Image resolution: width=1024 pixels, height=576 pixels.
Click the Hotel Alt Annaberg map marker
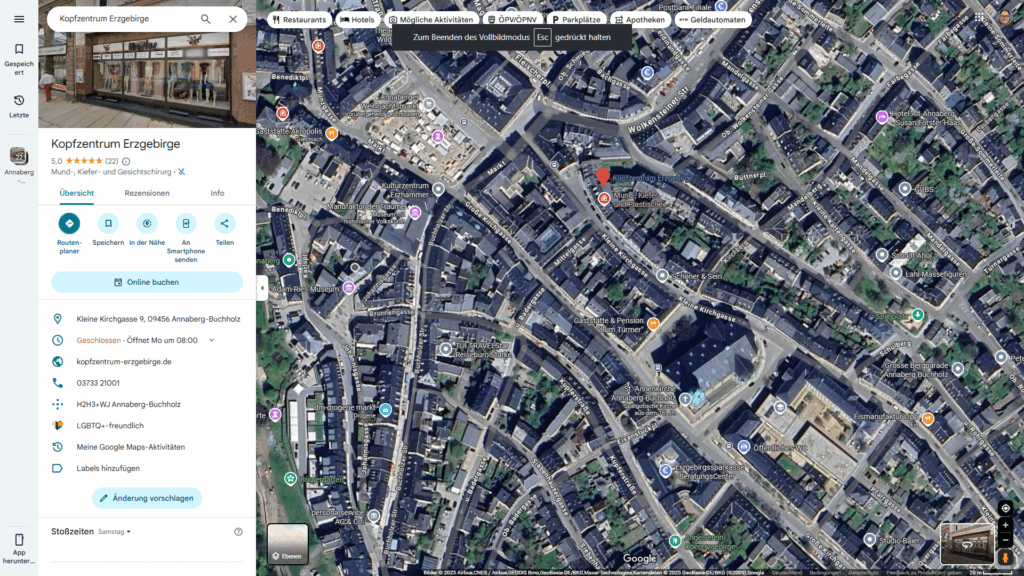(x=882, y=118)
